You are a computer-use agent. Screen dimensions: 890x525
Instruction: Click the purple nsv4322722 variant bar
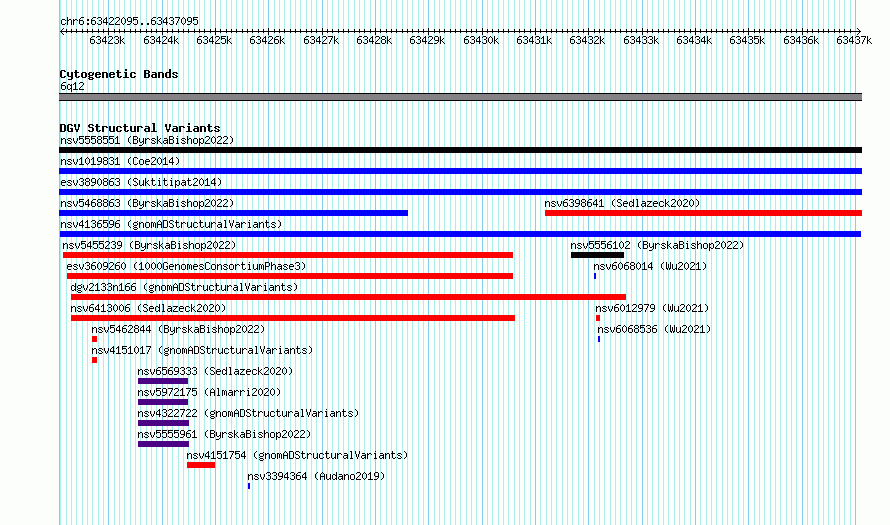(163, 423)
